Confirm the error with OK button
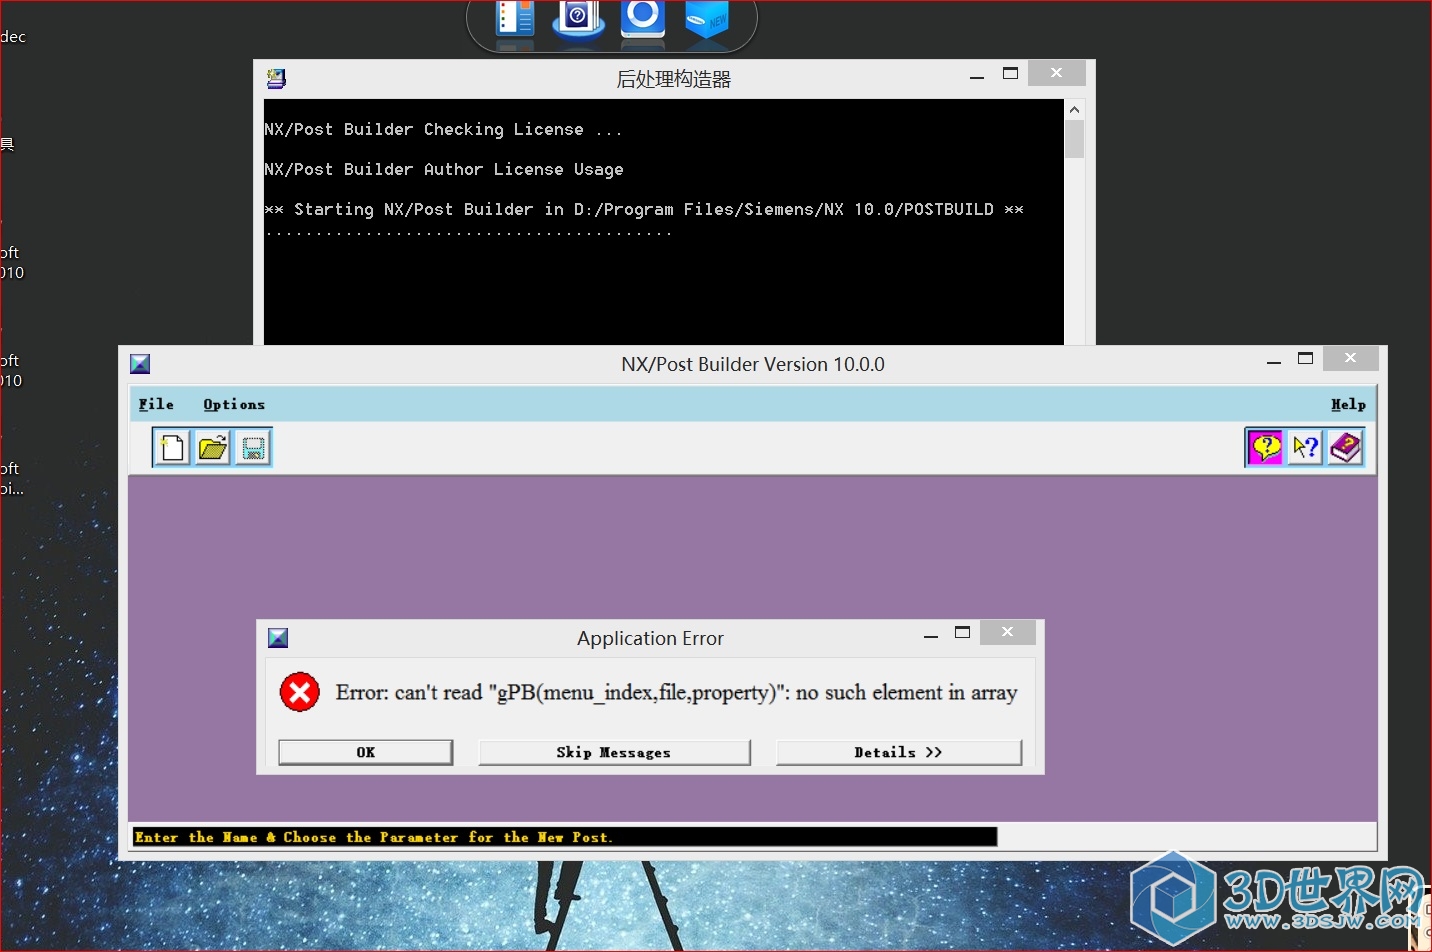The height and width of the screenshot is (952, 1432). click(366, 752)
